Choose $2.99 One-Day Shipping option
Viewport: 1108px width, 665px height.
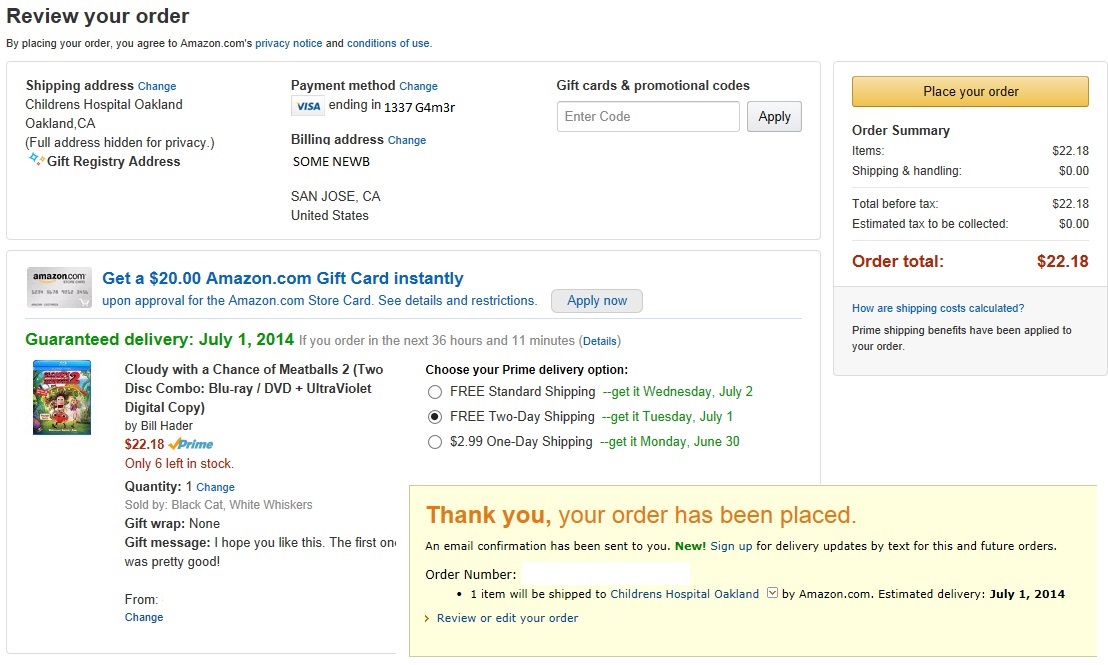434,442
